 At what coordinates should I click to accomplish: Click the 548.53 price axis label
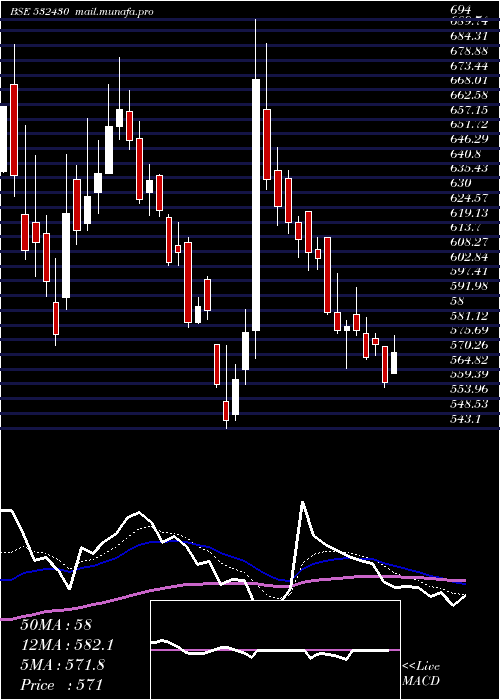click(469, 404)
